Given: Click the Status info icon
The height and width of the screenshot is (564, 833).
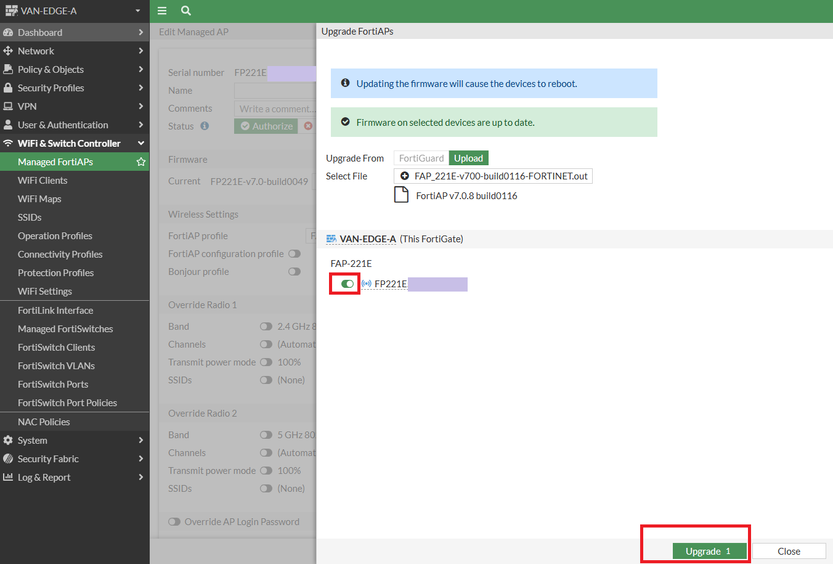Looking at the screenshot, I should point(205,126).
